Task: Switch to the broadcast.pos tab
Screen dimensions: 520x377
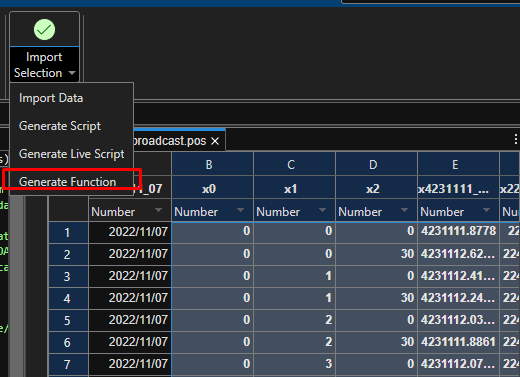Action: pos(169,141)
